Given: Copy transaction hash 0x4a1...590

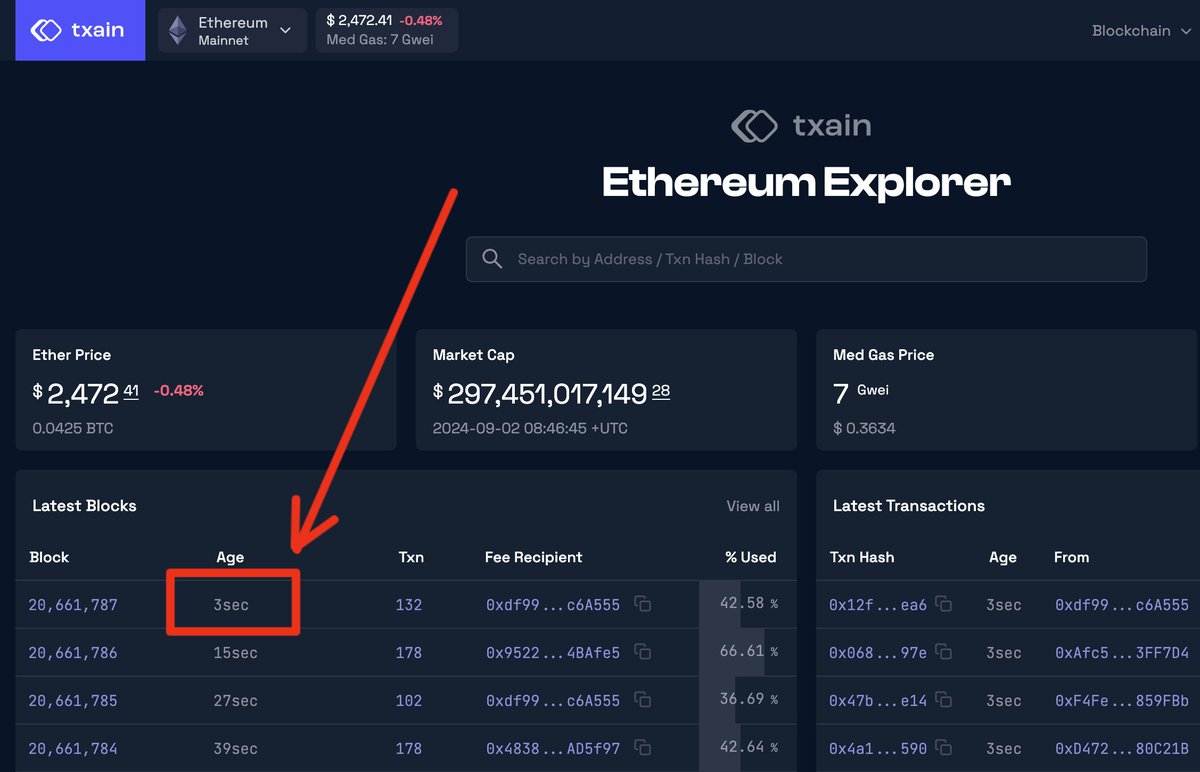Looking at the screenshot, I should pos(943,749).
